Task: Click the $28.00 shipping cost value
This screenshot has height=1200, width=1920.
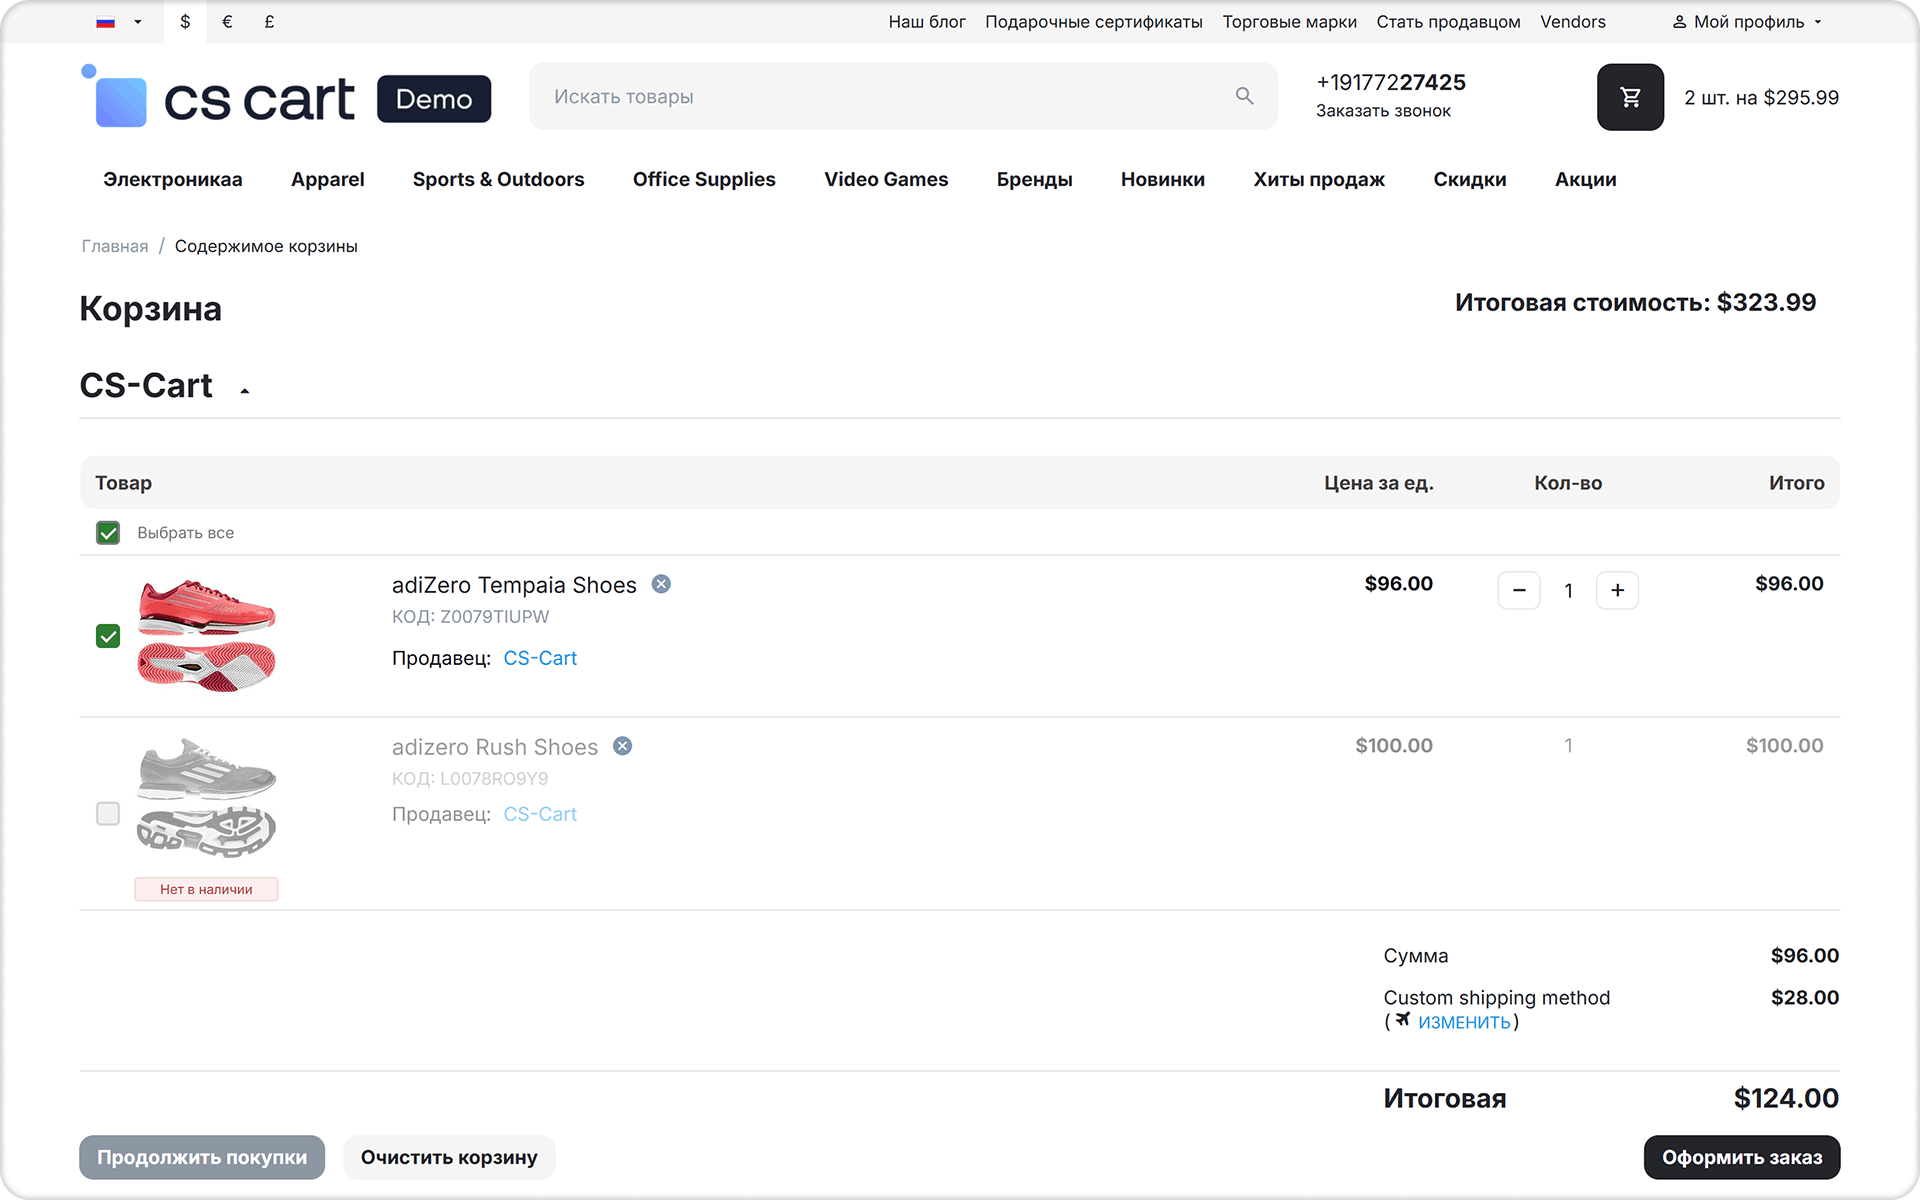Action: tap(1805, 997)
